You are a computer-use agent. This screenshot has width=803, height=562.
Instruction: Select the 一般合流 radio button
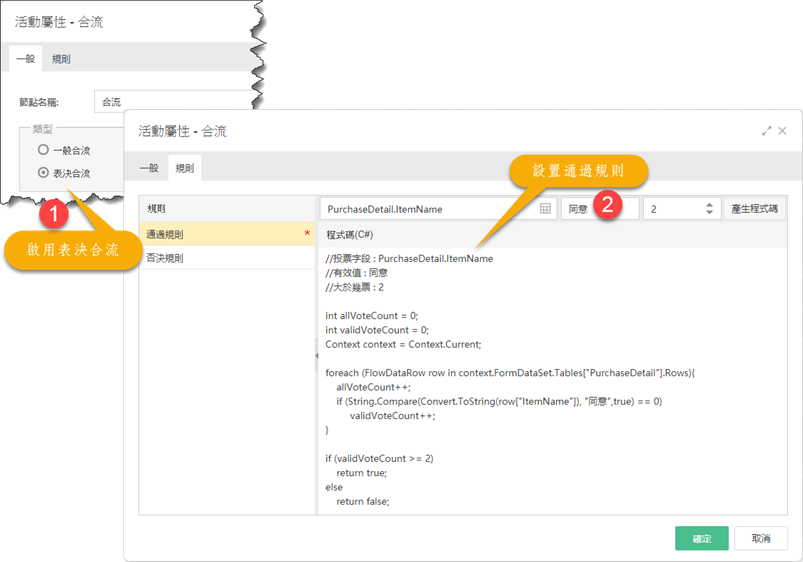(43, 150)
